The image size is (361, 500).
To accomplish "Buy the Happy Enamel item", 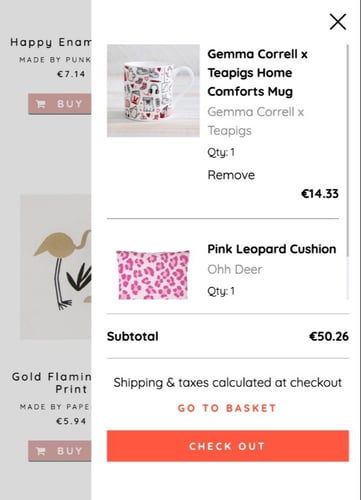I will click(x=60, y=104).
